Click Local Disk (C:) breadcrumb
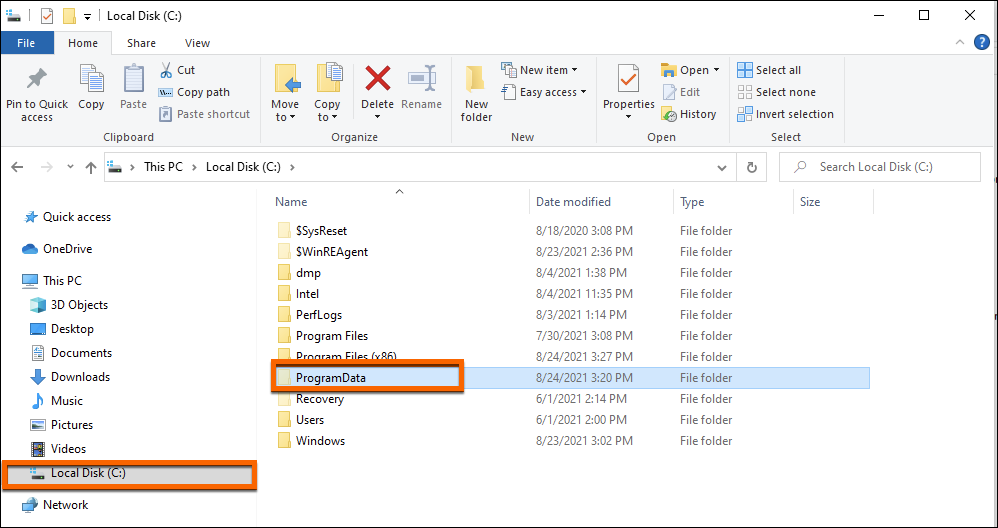This screenshot has height=528, width=998. coord(242,167)
